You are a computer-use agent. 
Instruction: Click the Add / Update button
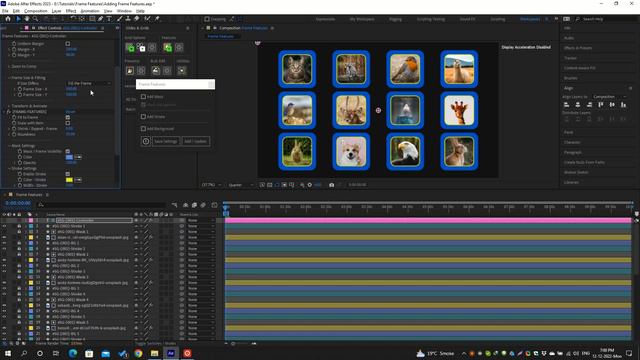tap(196, 141)
